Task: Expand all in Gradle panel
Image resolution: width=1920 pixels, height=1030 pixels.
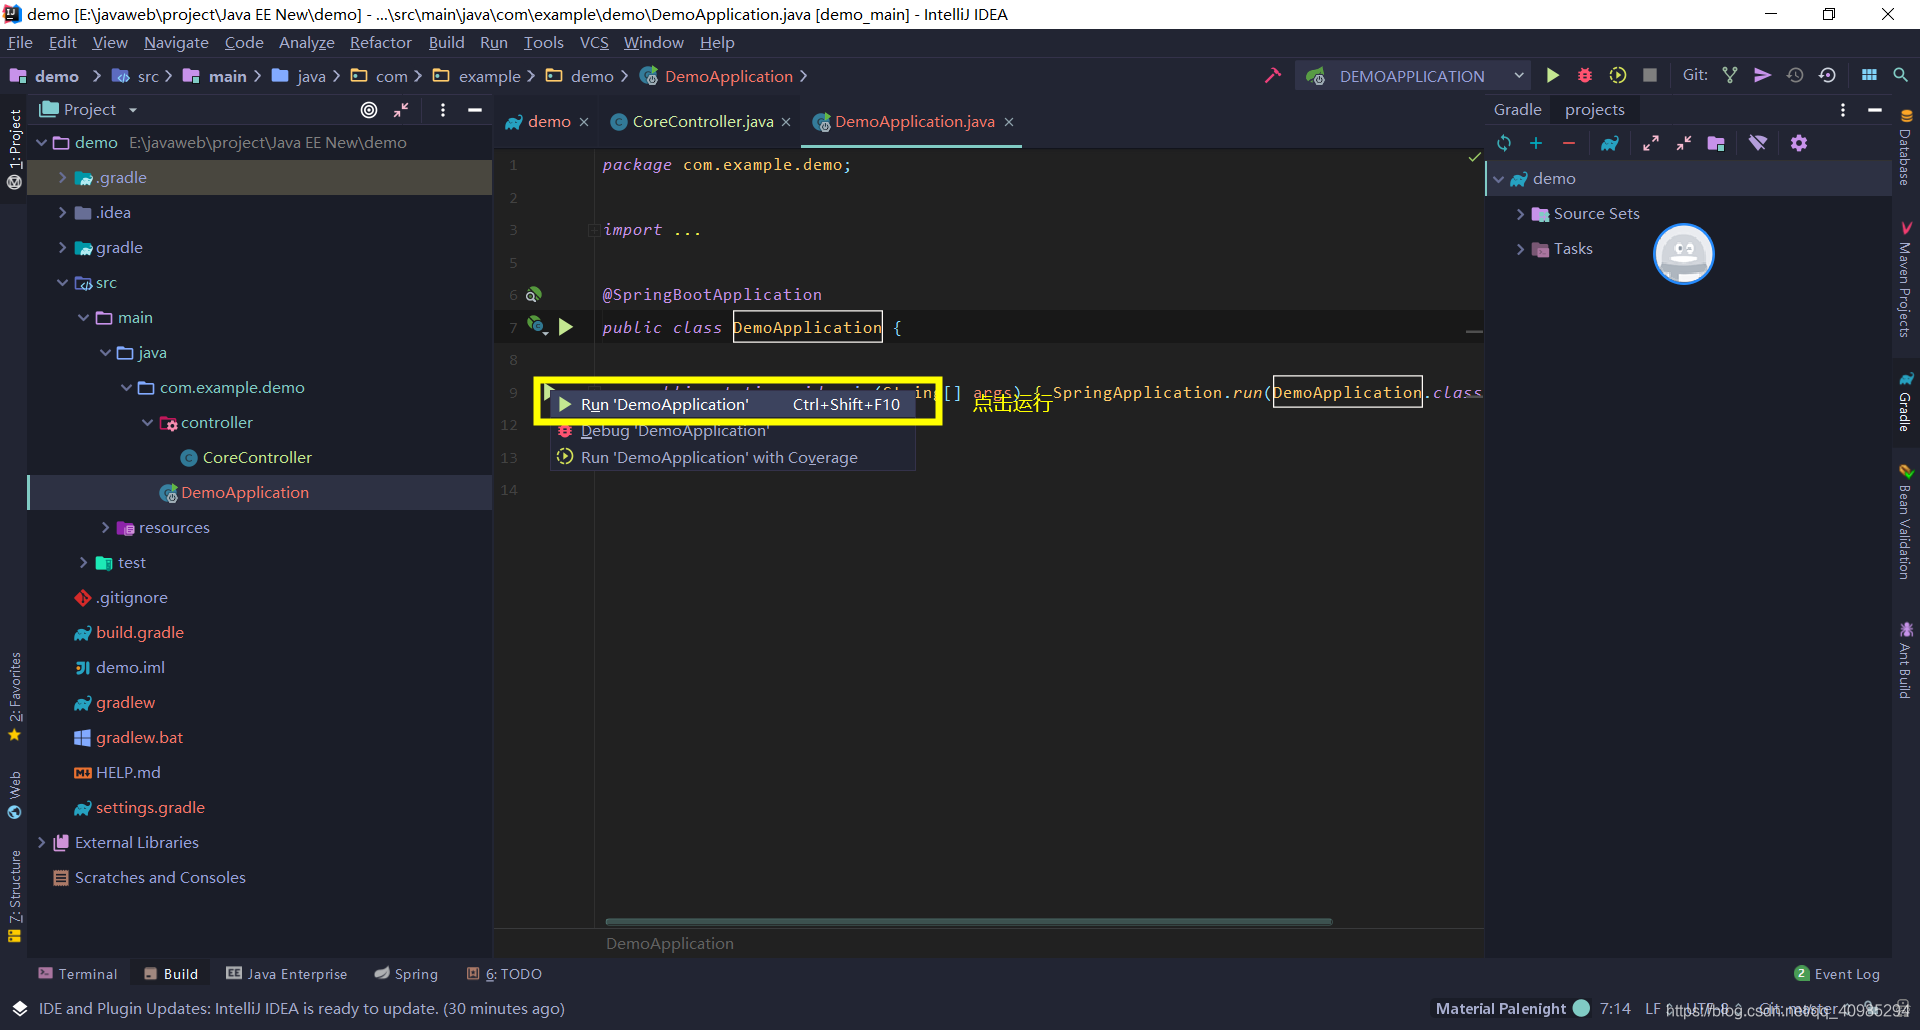Action: tap(1651, 144)
